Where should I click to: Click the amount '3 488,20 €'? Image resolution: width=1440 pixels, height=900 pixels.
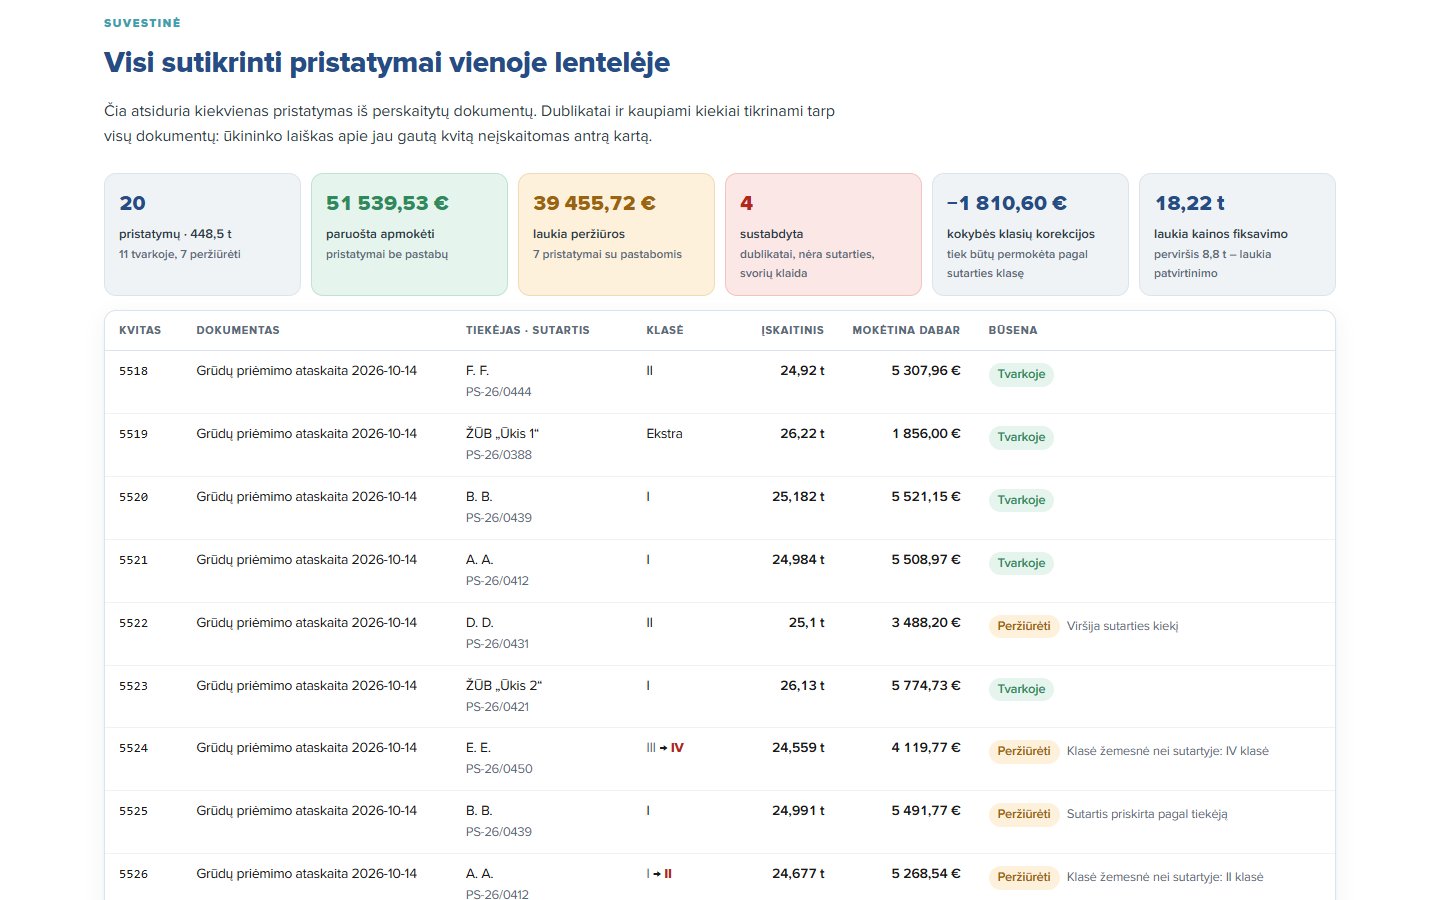(926, 623)
